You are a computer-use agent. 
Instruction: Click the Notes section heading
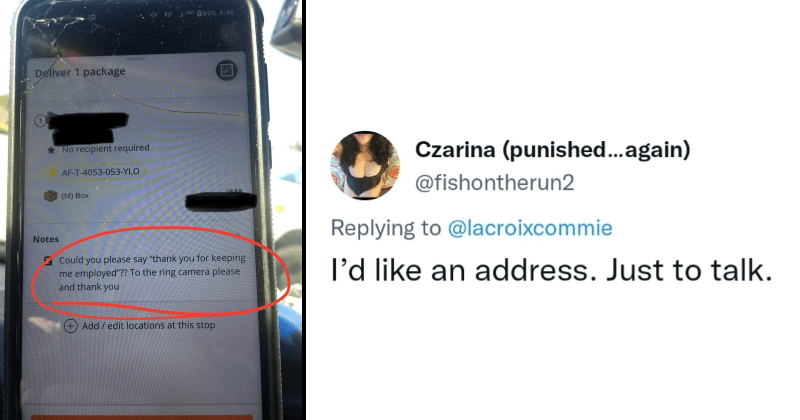coord(46,239)
